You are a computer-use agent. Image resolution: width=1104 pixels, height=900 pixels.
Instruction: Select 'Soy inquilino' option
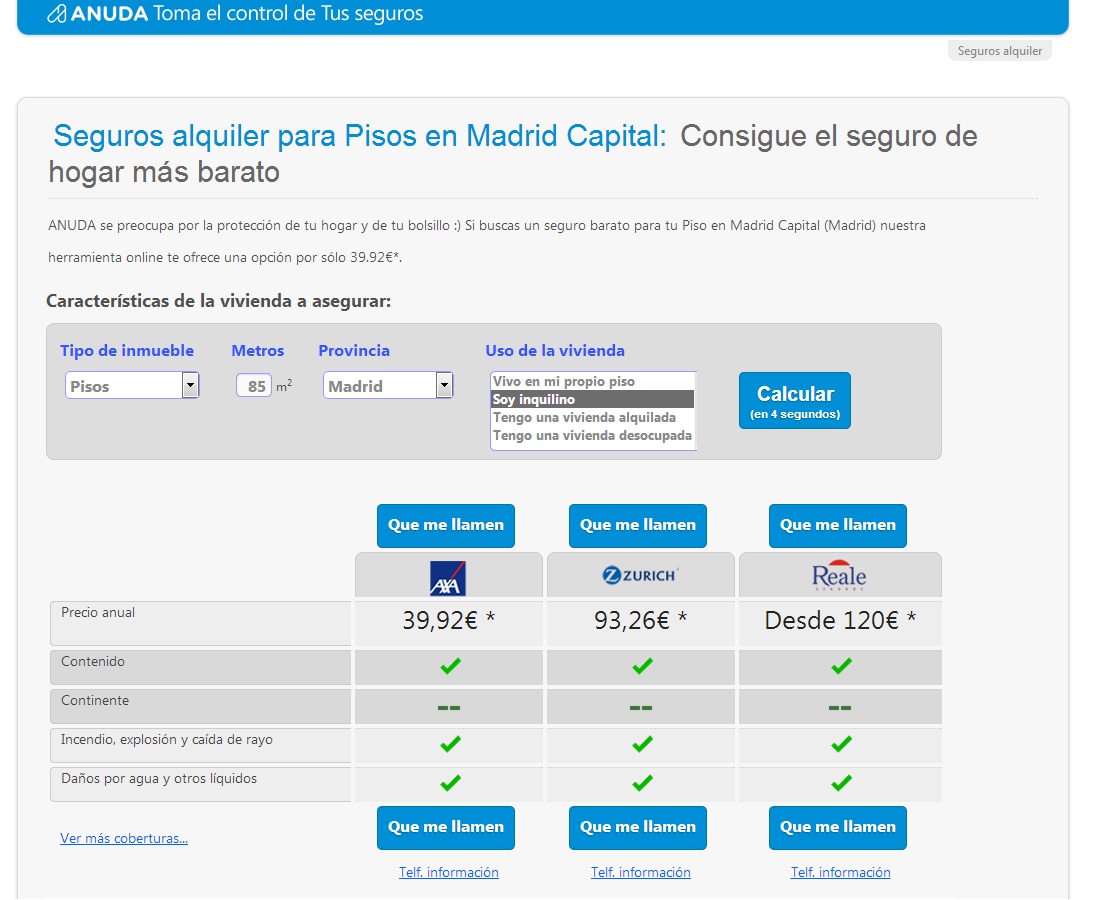[592, 399]
